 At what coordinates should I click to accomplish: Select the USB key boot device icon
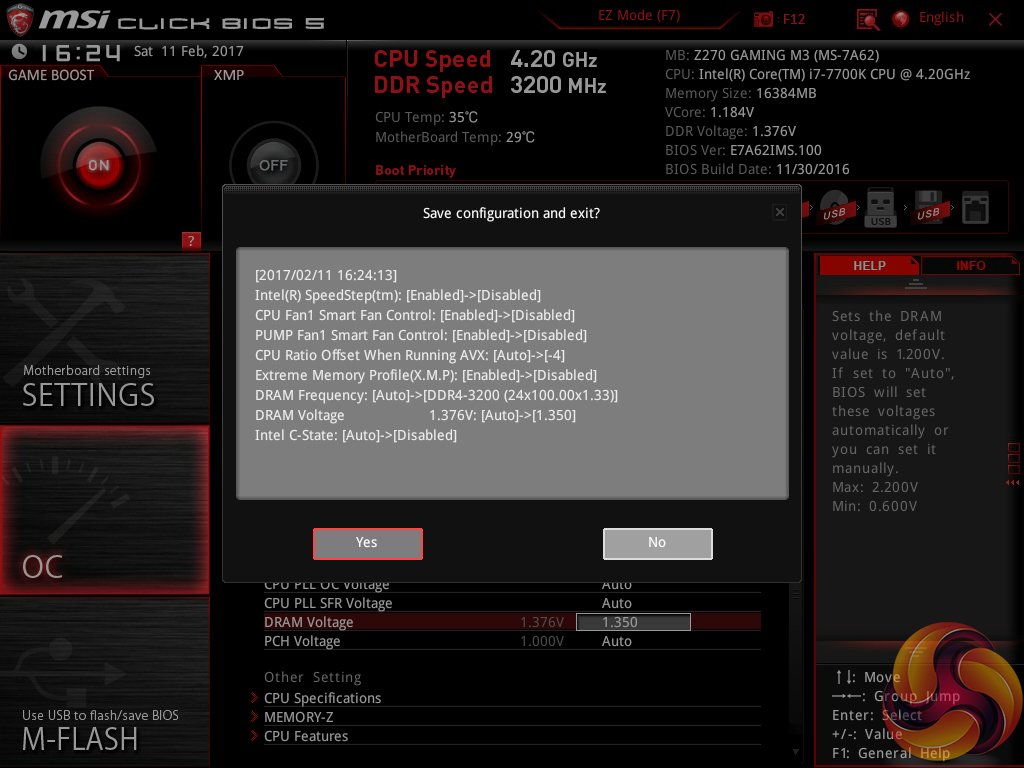[880, 208]
